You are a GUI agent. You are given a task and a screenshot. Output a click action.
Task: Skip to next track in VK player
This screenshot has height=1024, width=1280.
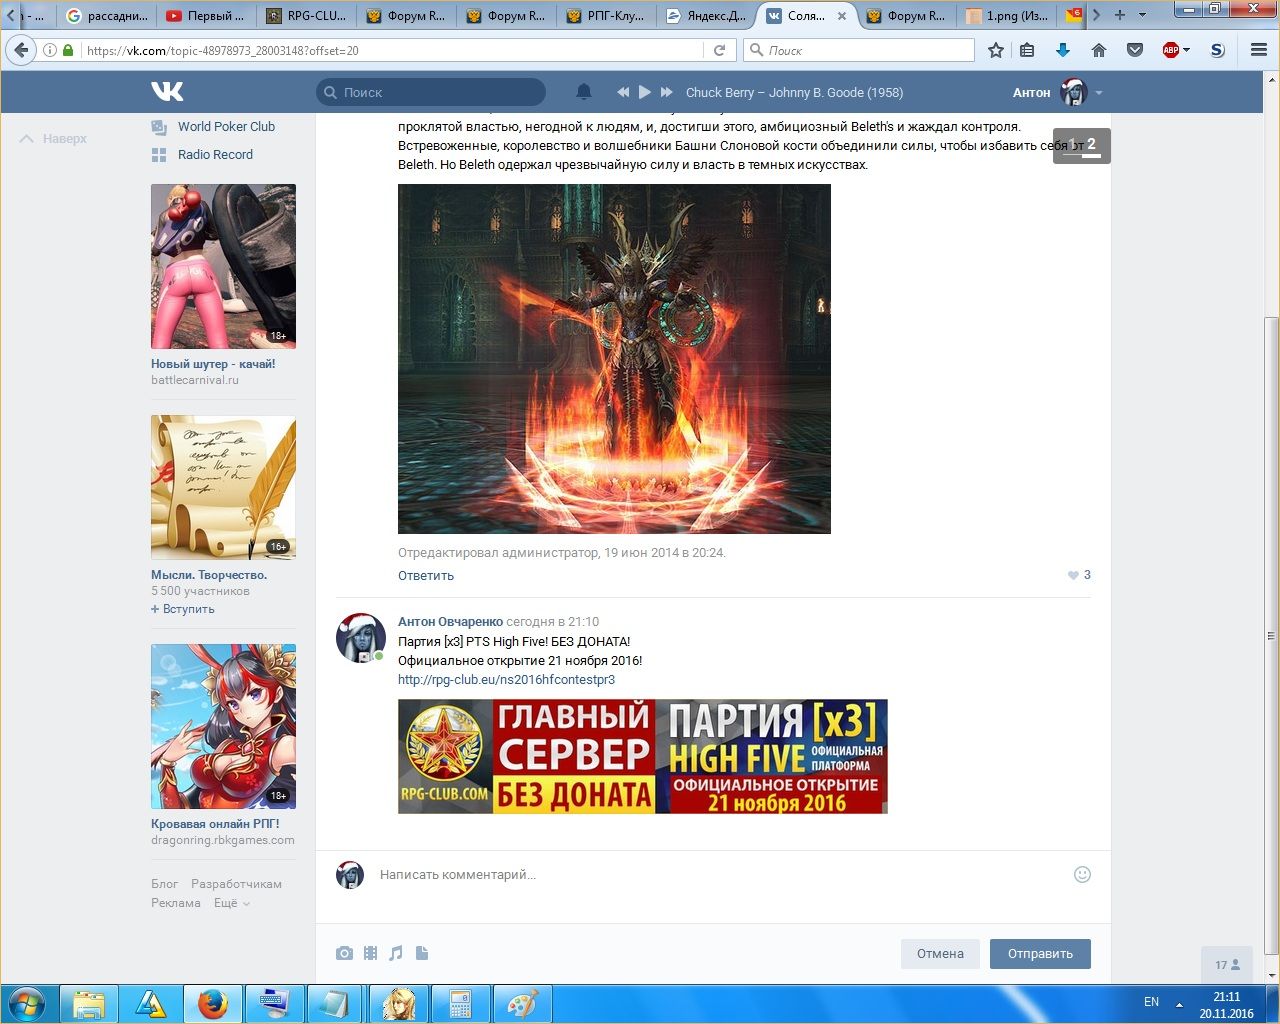tap(667, 92)
